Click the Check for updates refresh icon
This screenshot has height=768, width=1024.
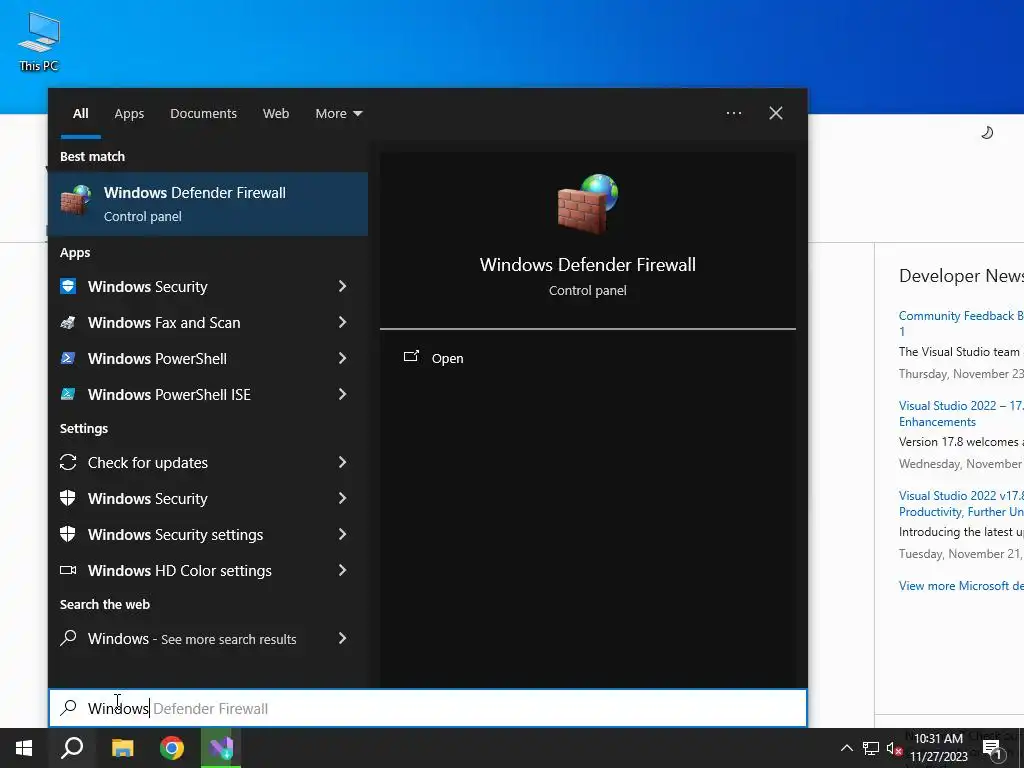click(x=68, y=462)
